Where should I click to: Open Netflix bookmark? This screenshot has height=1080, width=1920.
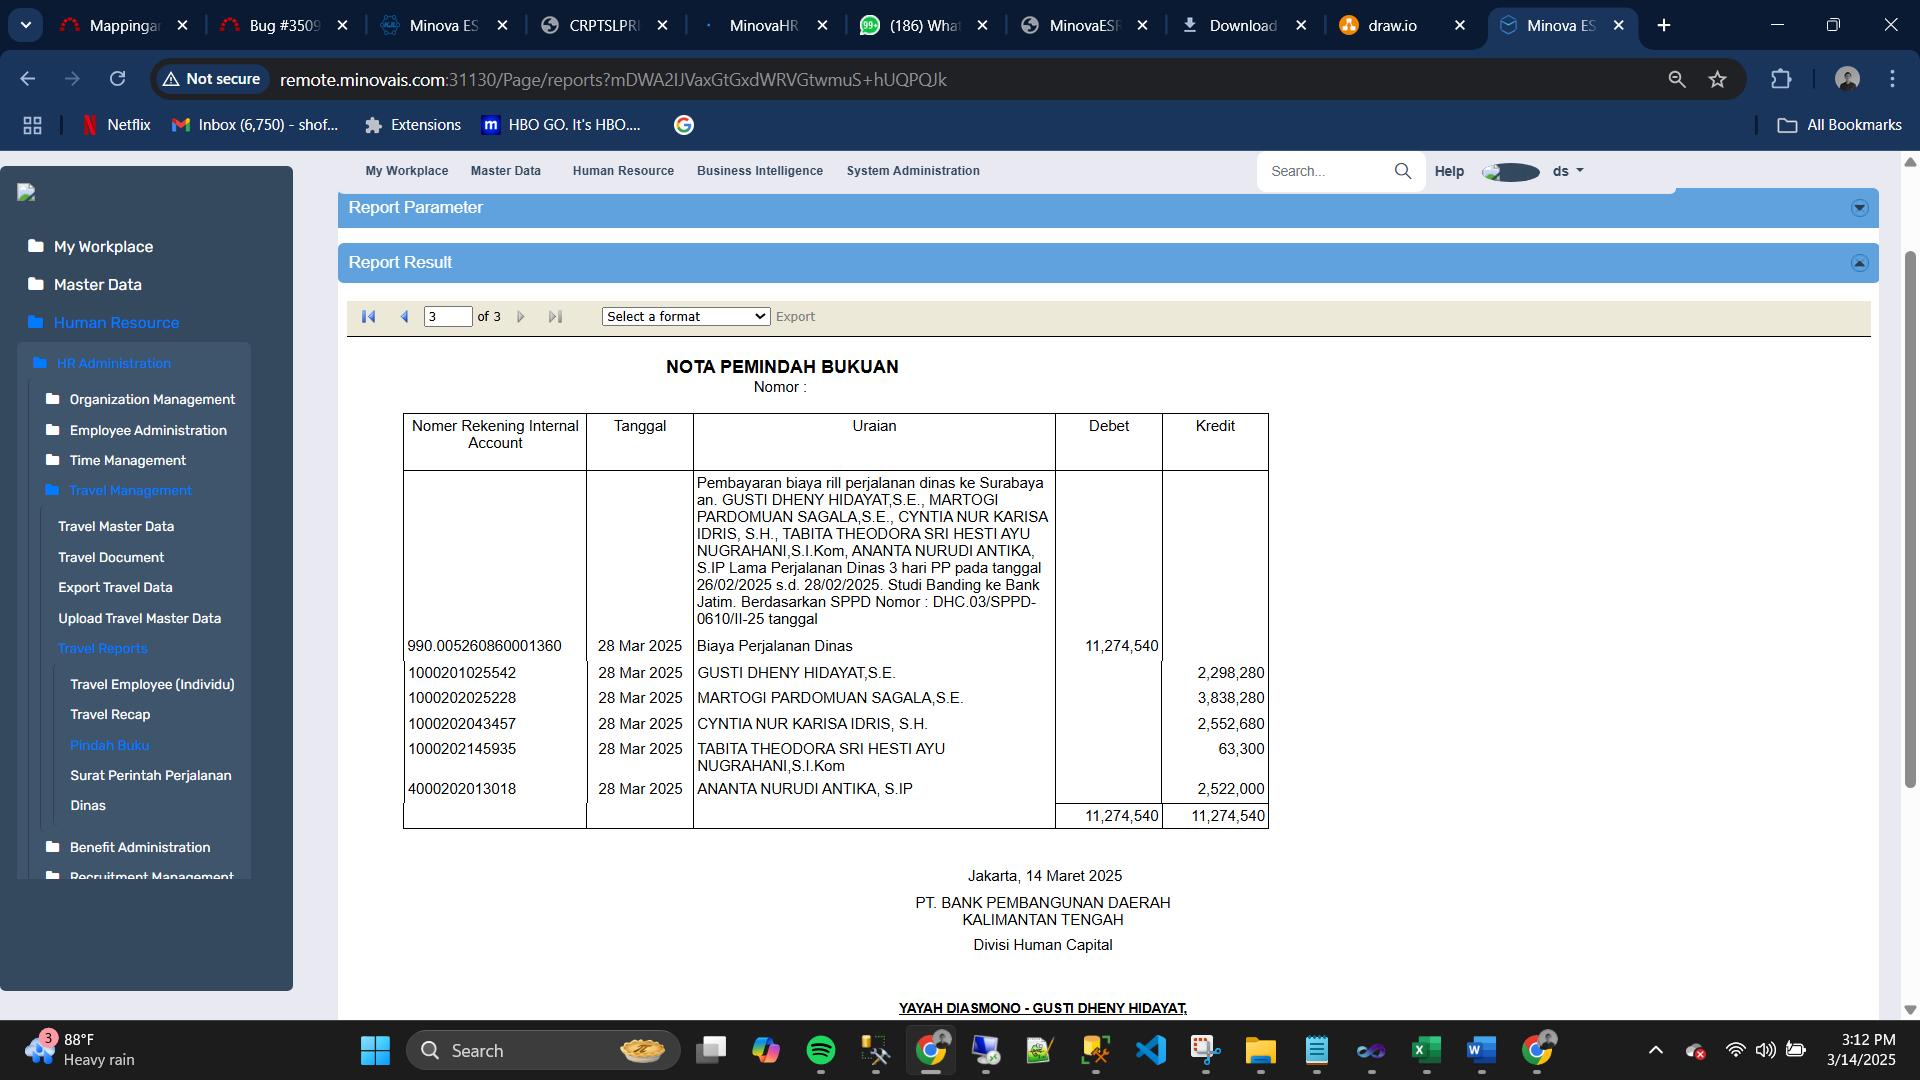tap(117, 125)
